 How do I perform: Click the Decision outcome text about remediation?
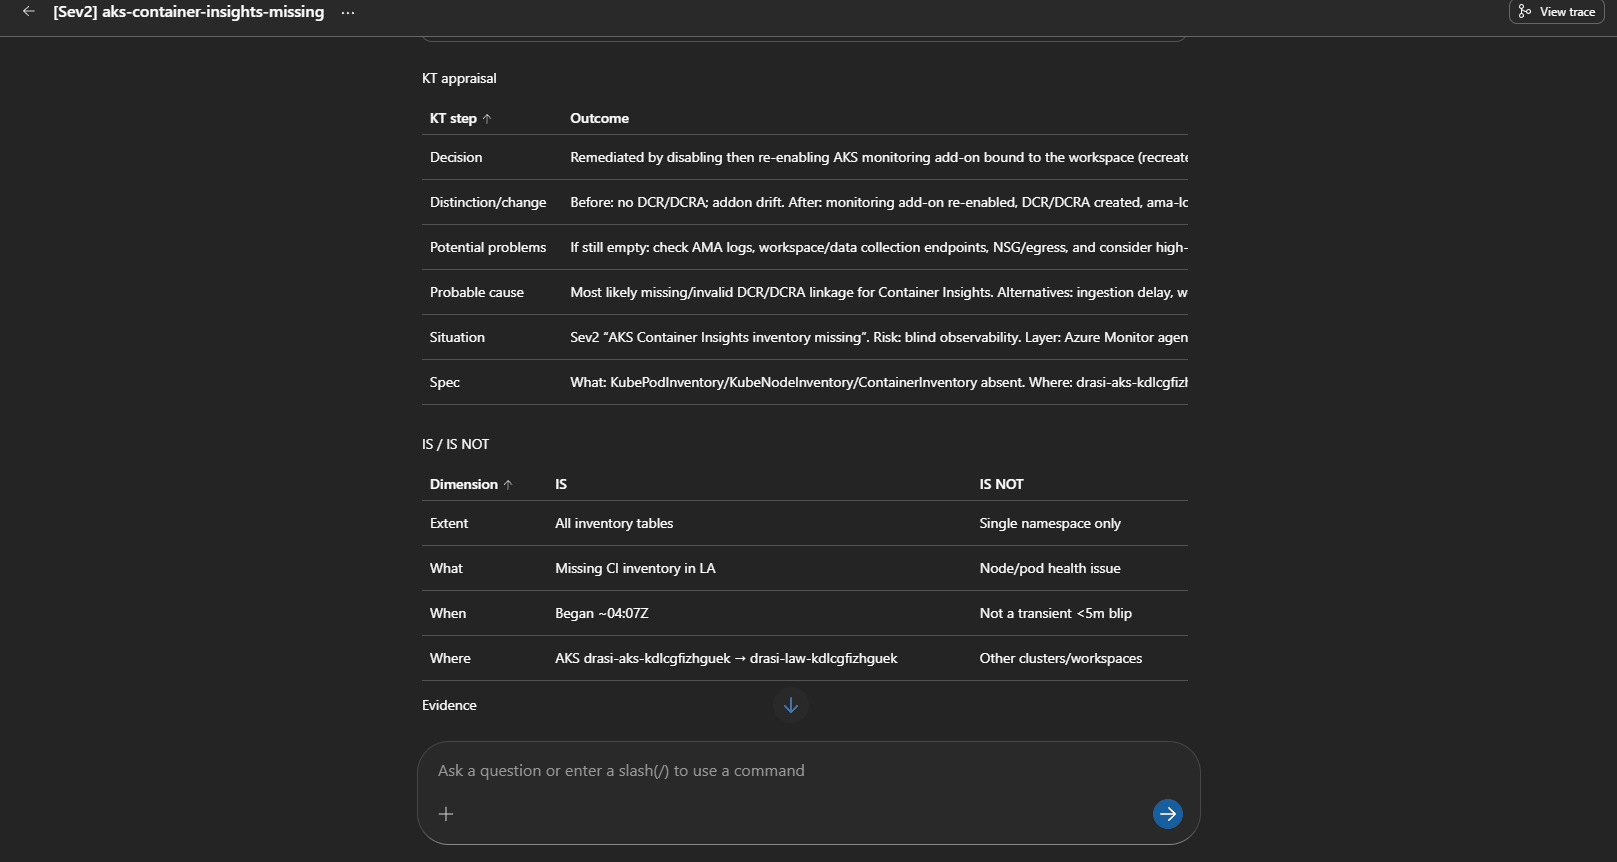tap(879, 157)
